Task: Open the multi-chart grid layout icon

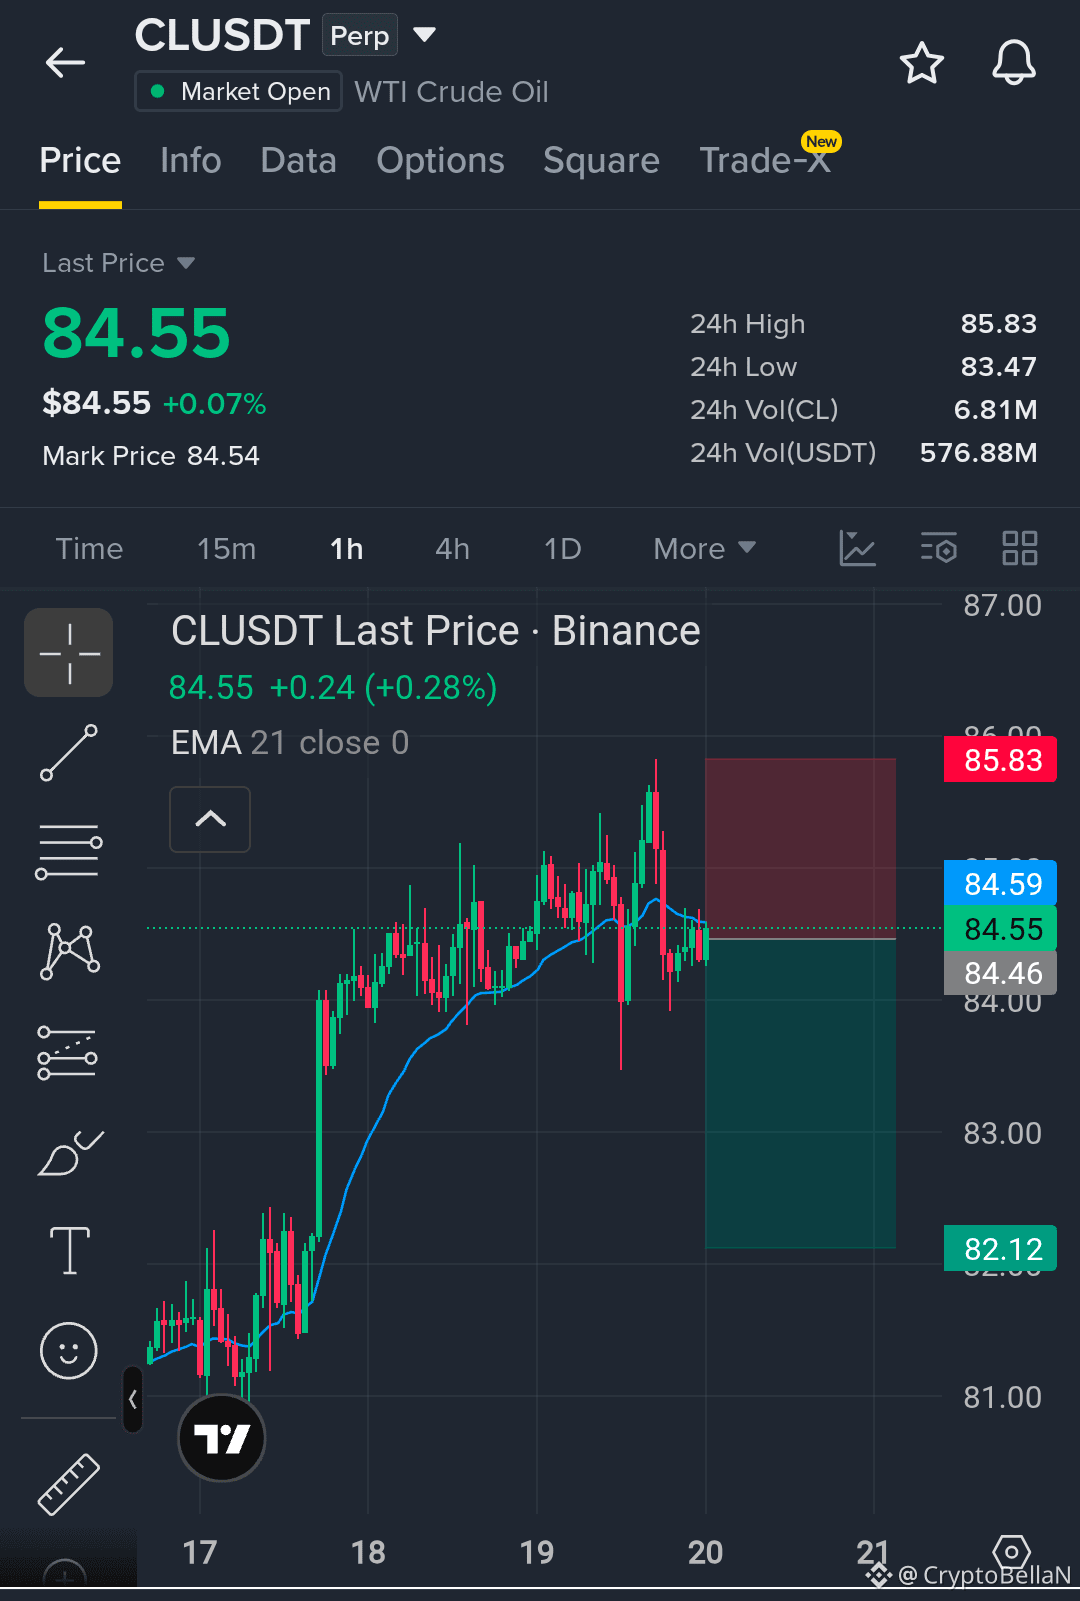Action: [1020, 548]
